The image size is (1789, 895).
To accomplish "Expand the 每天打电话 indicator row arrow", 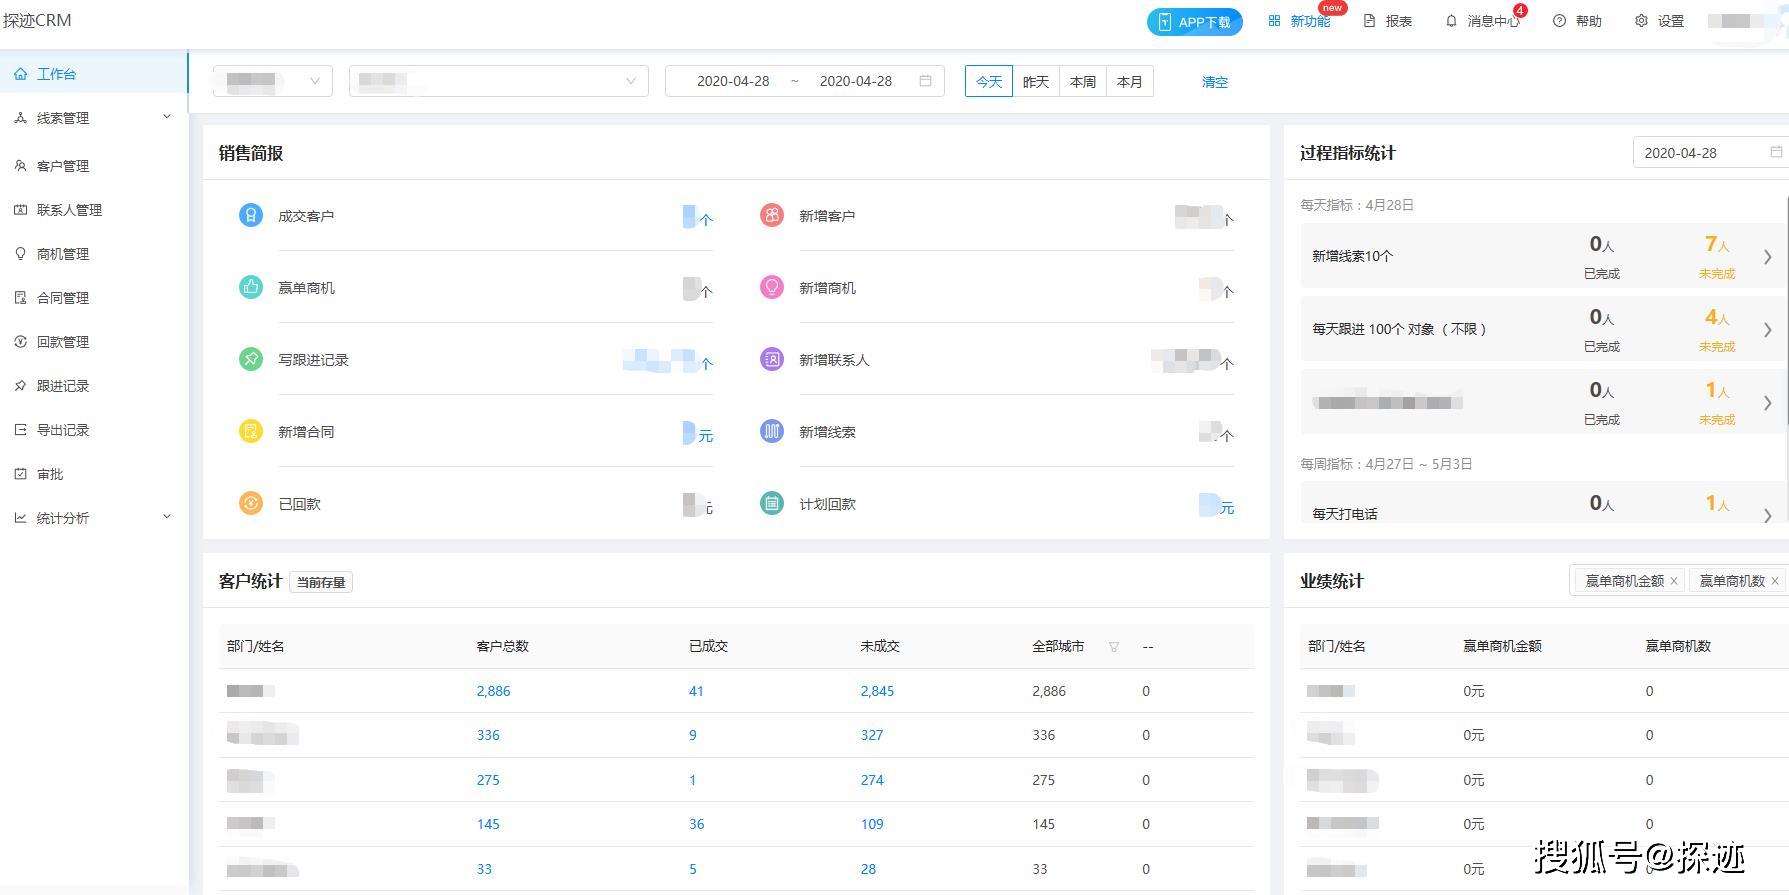I will pyautogui.click(x=1767, y=515).
